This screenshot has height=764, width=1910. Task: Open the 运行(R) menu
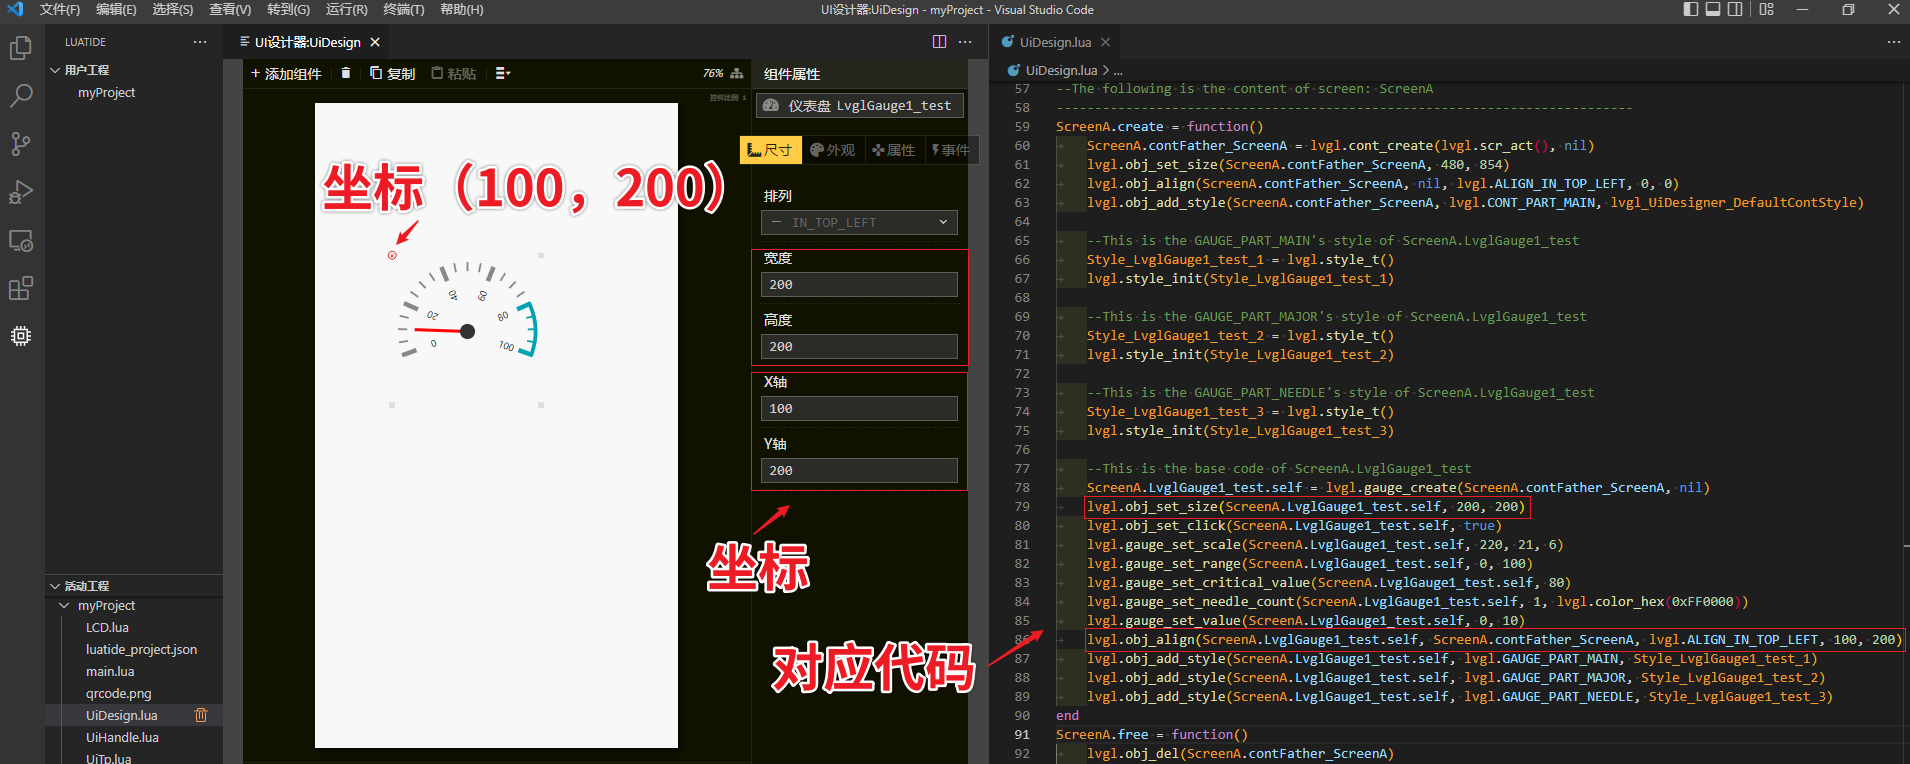point(346,9)
